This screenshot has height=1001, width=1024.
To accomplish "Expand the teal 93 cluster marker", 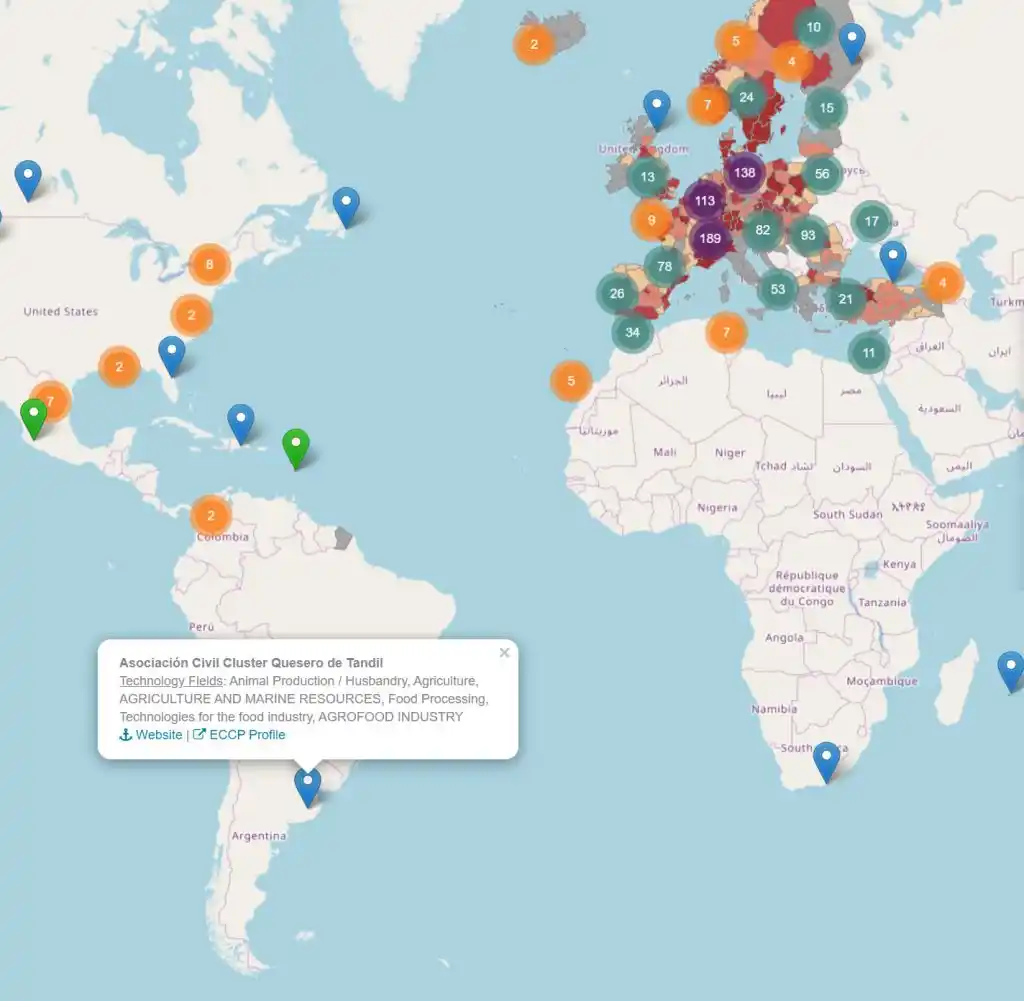I will (x=808, y=235).
